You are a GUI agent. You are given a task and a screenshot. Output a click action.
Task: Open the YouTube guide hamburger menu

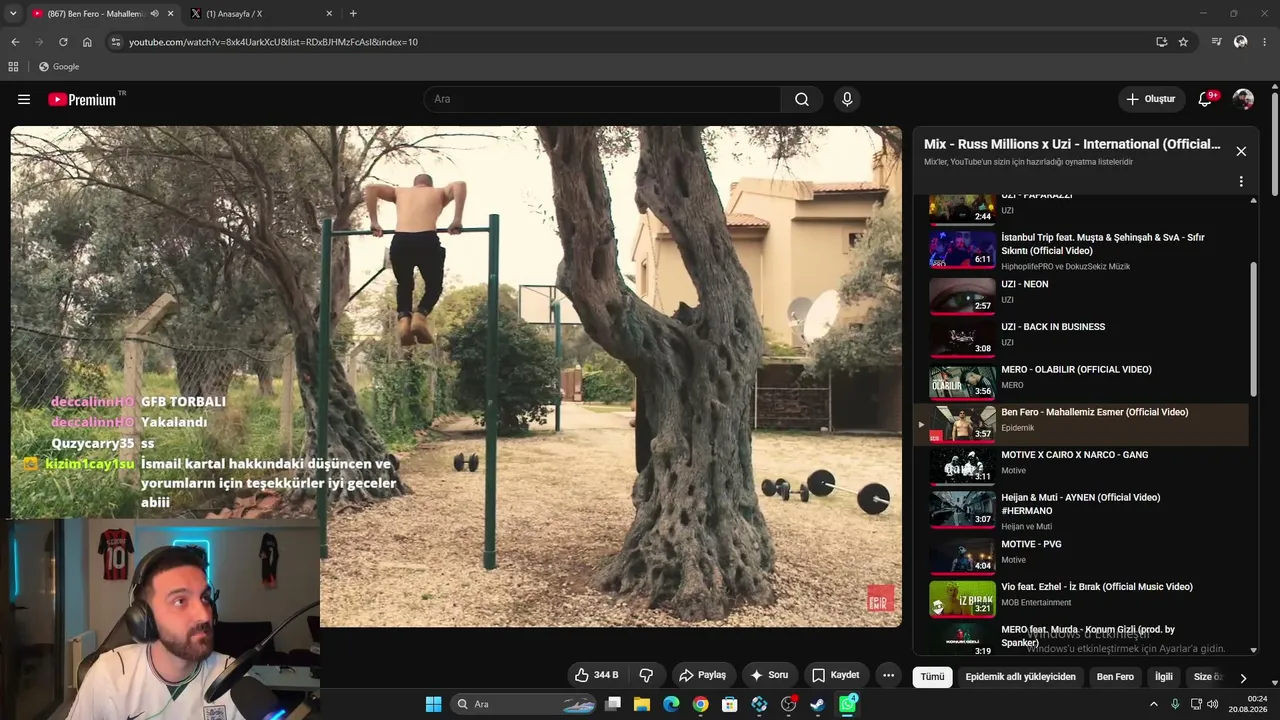[x=24, y=99]
